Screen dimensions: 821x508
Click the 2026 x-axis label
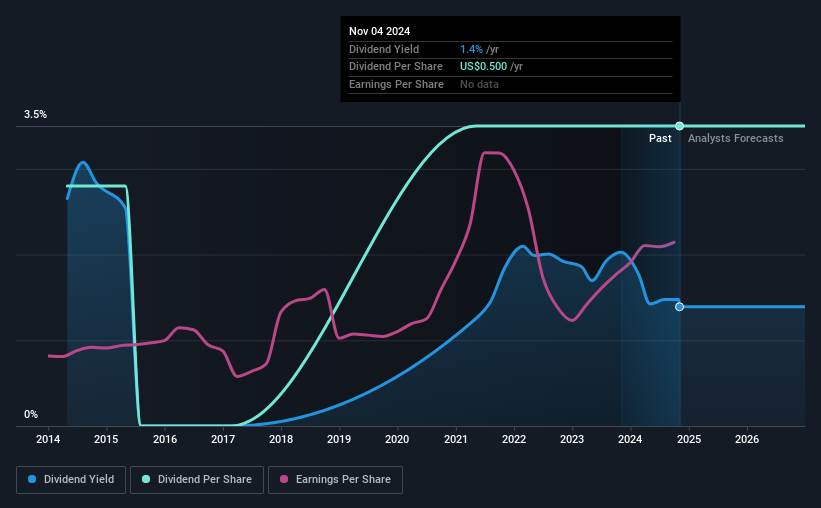(x=747, y=439)
